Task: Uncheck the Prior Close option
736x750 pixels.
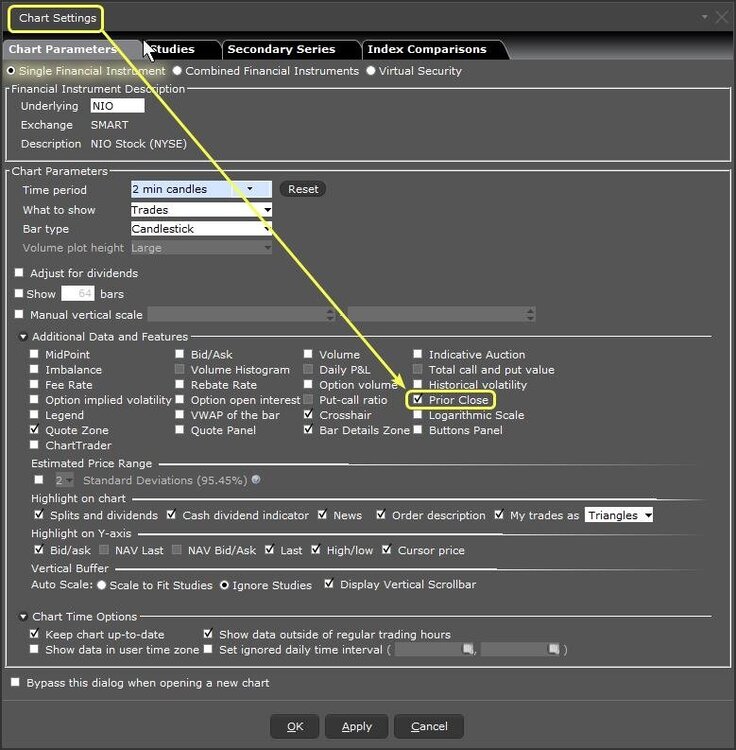Action: click(419, 400)
